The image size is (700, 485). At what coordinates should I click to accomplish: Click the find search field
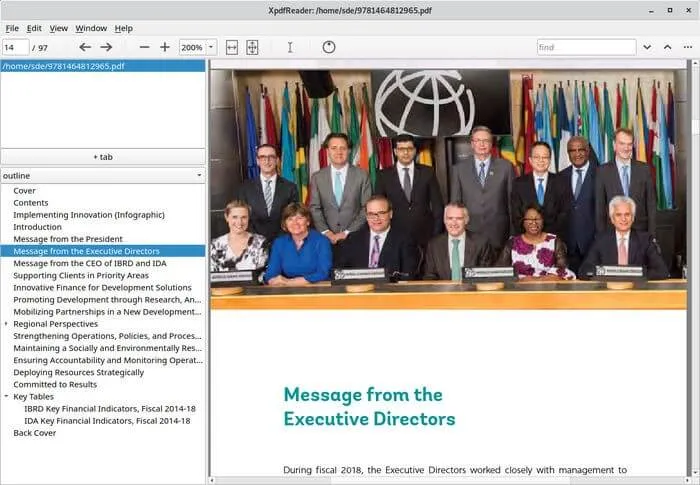point(585,47)
